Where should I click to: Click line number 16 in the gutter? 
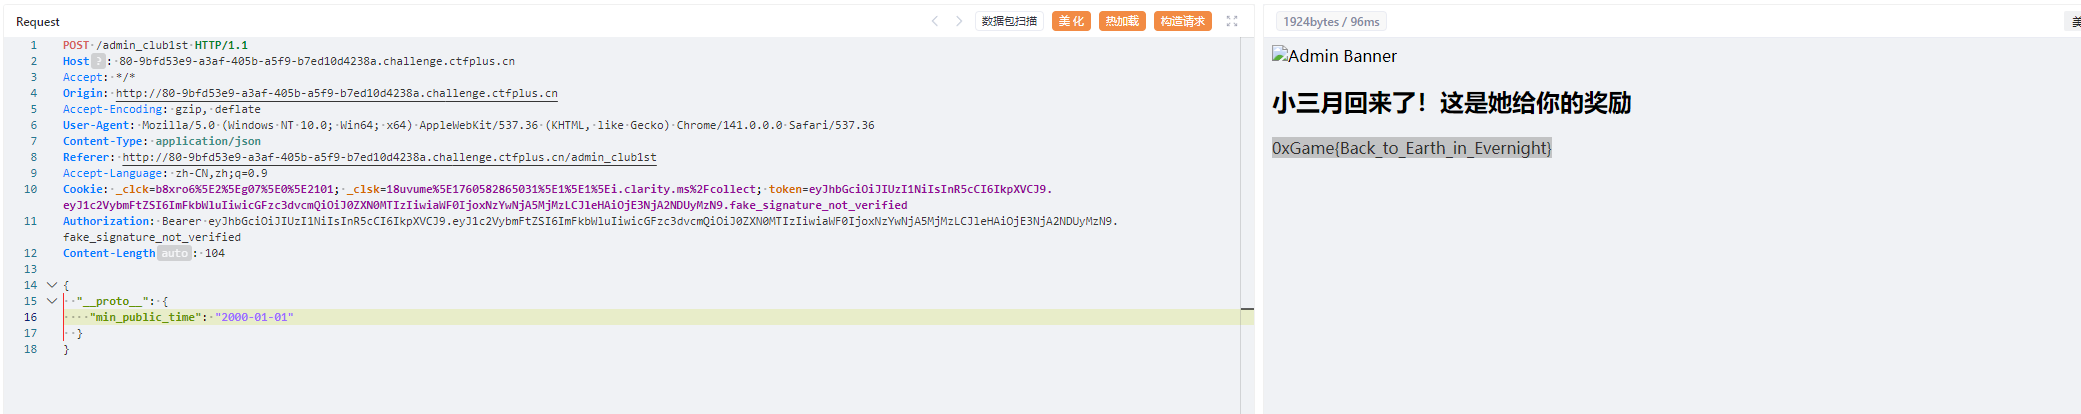coord(31,317)
